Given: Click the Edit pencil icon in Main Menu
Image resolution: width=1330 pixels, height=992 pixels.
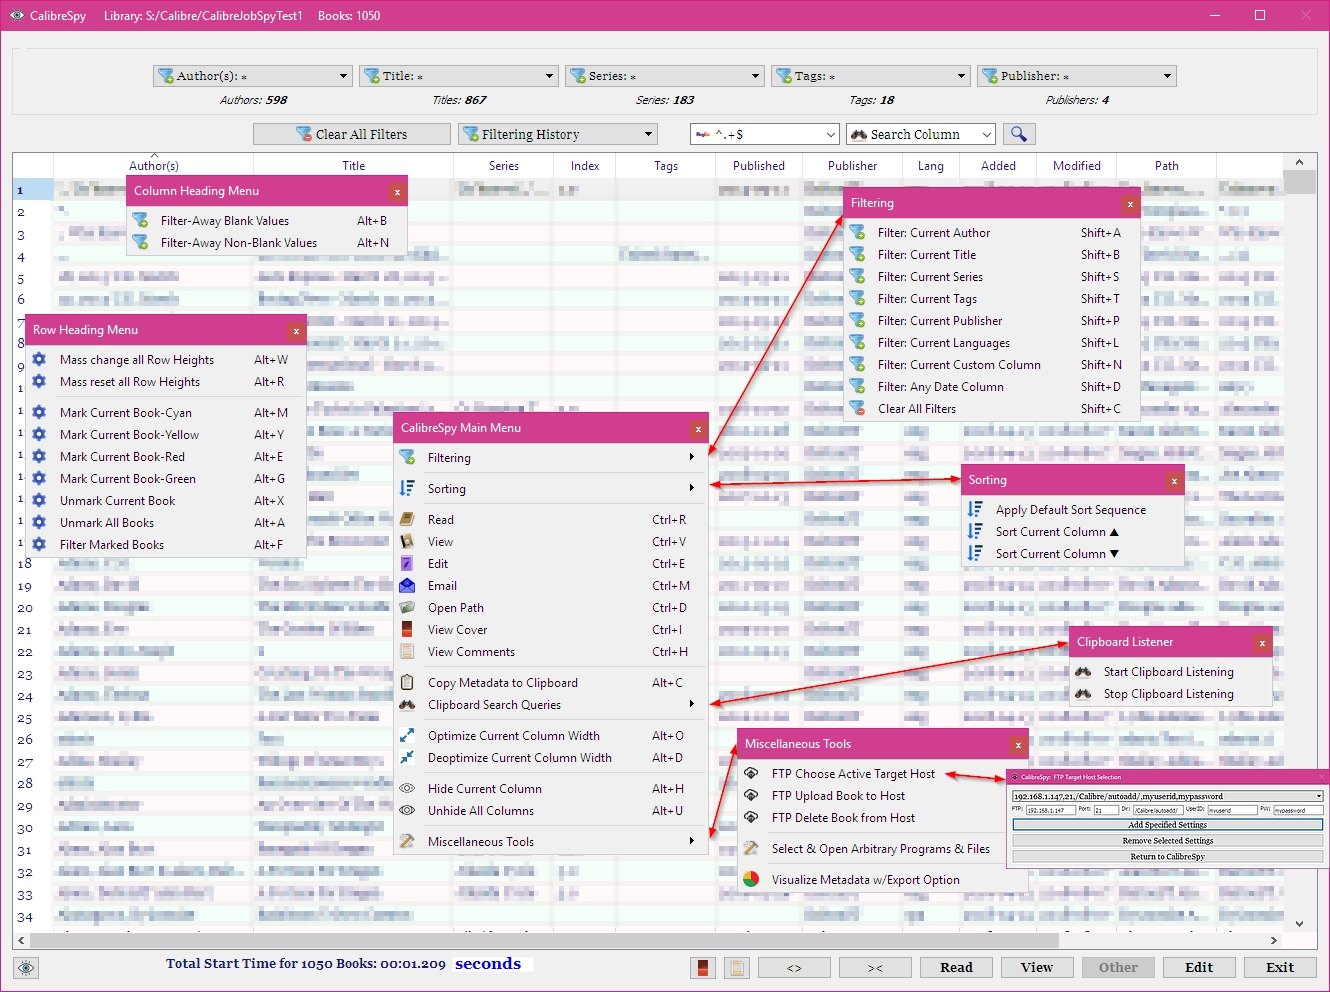Looking at the screenshot, I should (x=407, y=563).
